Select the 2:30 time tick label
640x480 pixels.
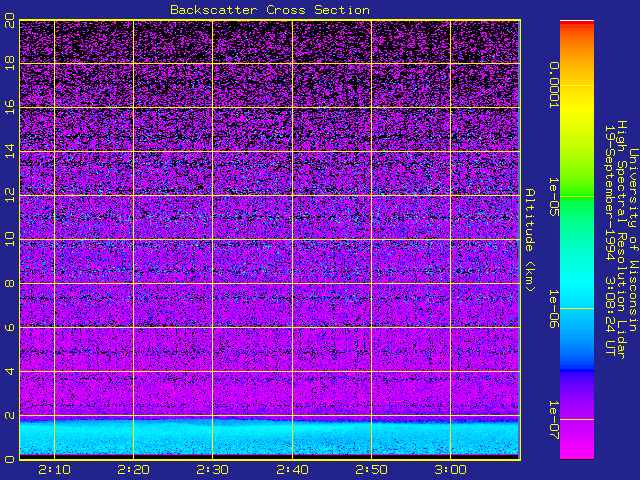pyautogui.click(x=212, y=470)
